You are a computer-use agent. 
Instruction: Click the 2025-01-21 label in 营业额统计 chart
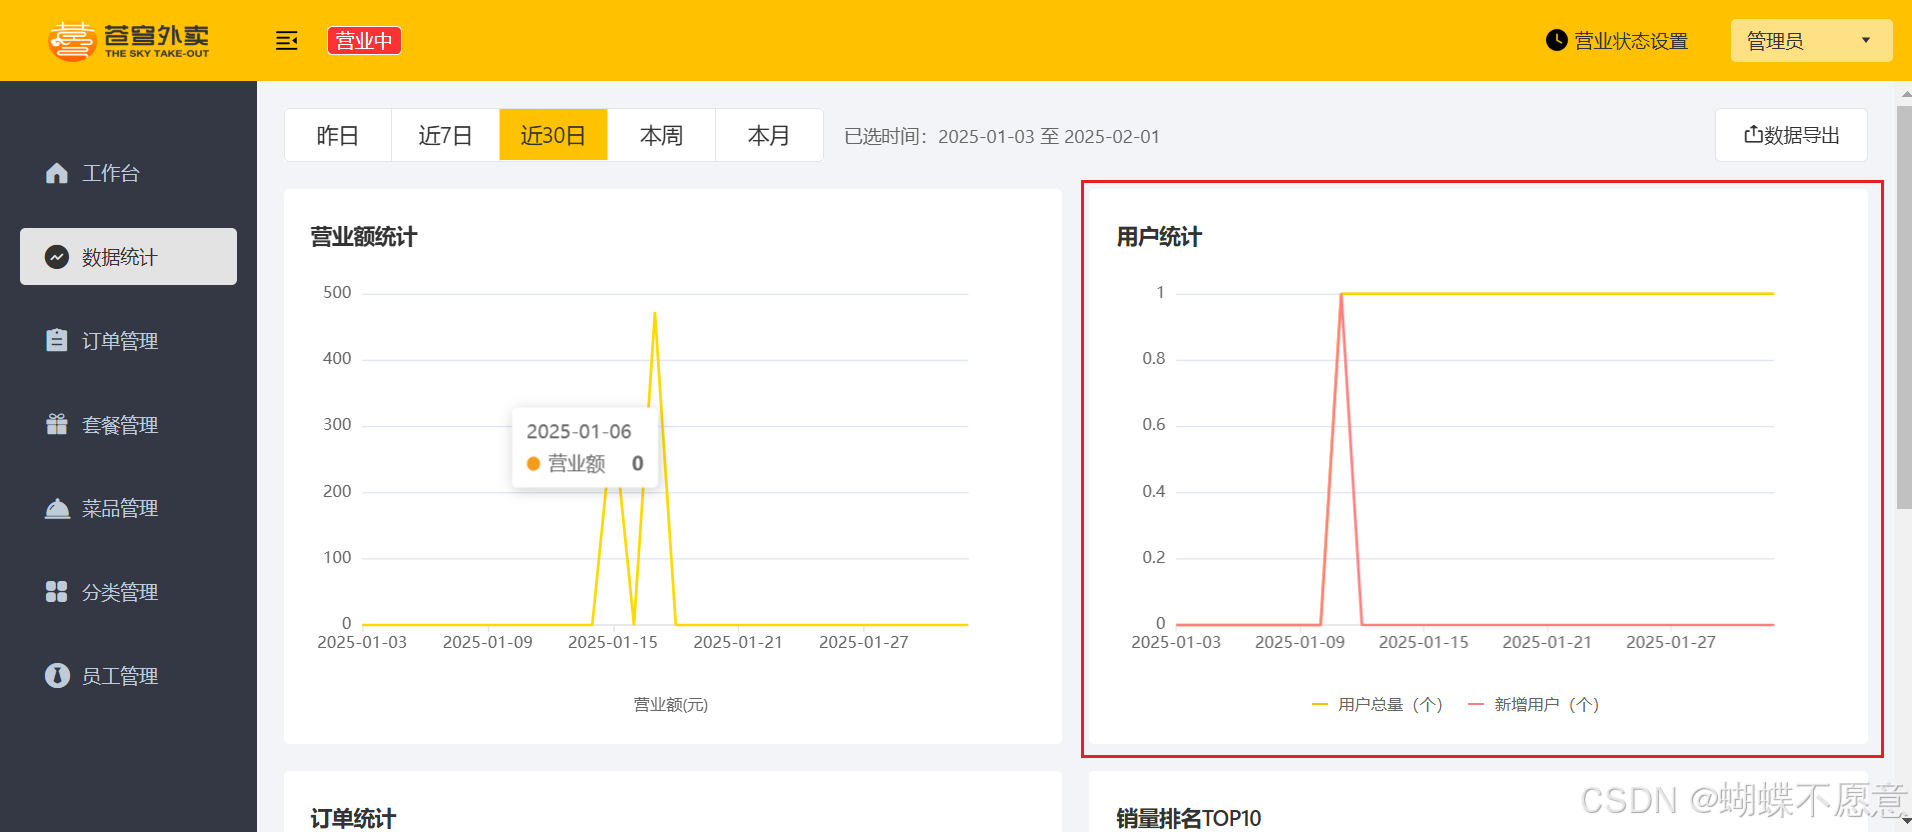click(738, 642)
